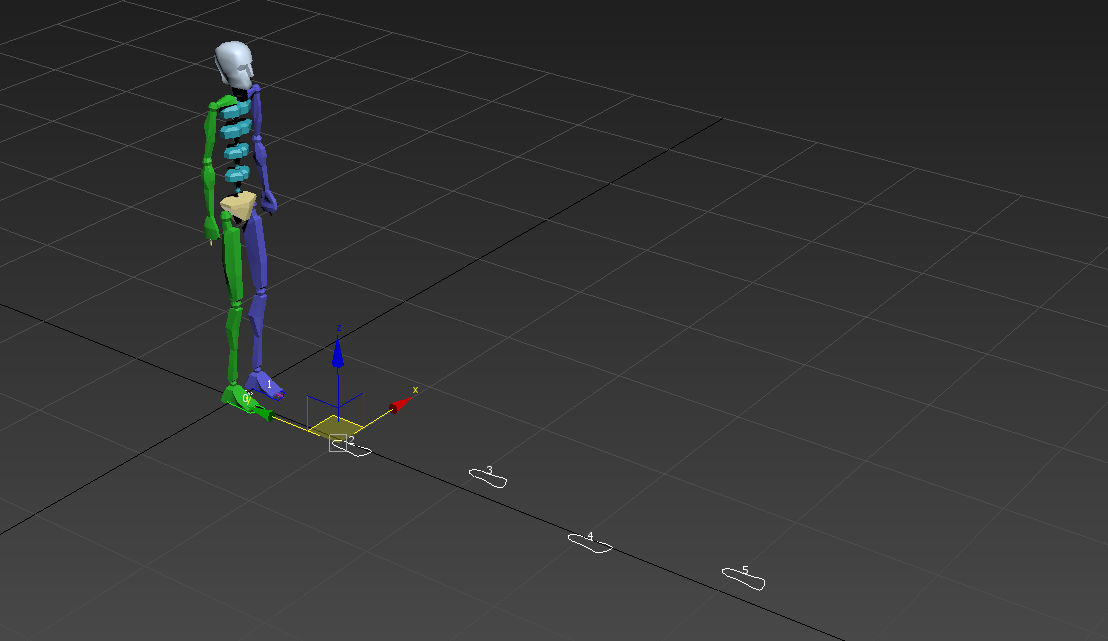This screenshot has width=1108, height=641.
Task: Select the second cyan spine segment from top
Action: point(235,129)
